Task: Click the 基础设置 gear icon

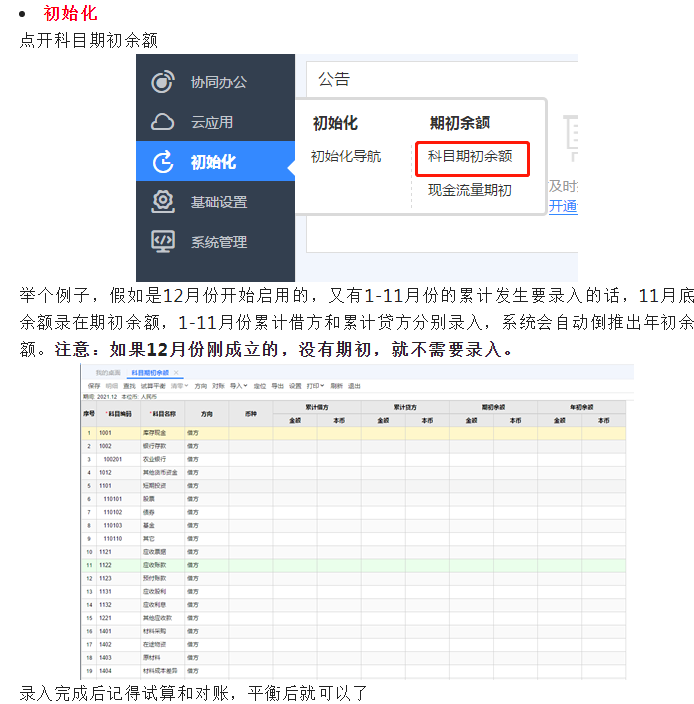Action: pos(163,202)
